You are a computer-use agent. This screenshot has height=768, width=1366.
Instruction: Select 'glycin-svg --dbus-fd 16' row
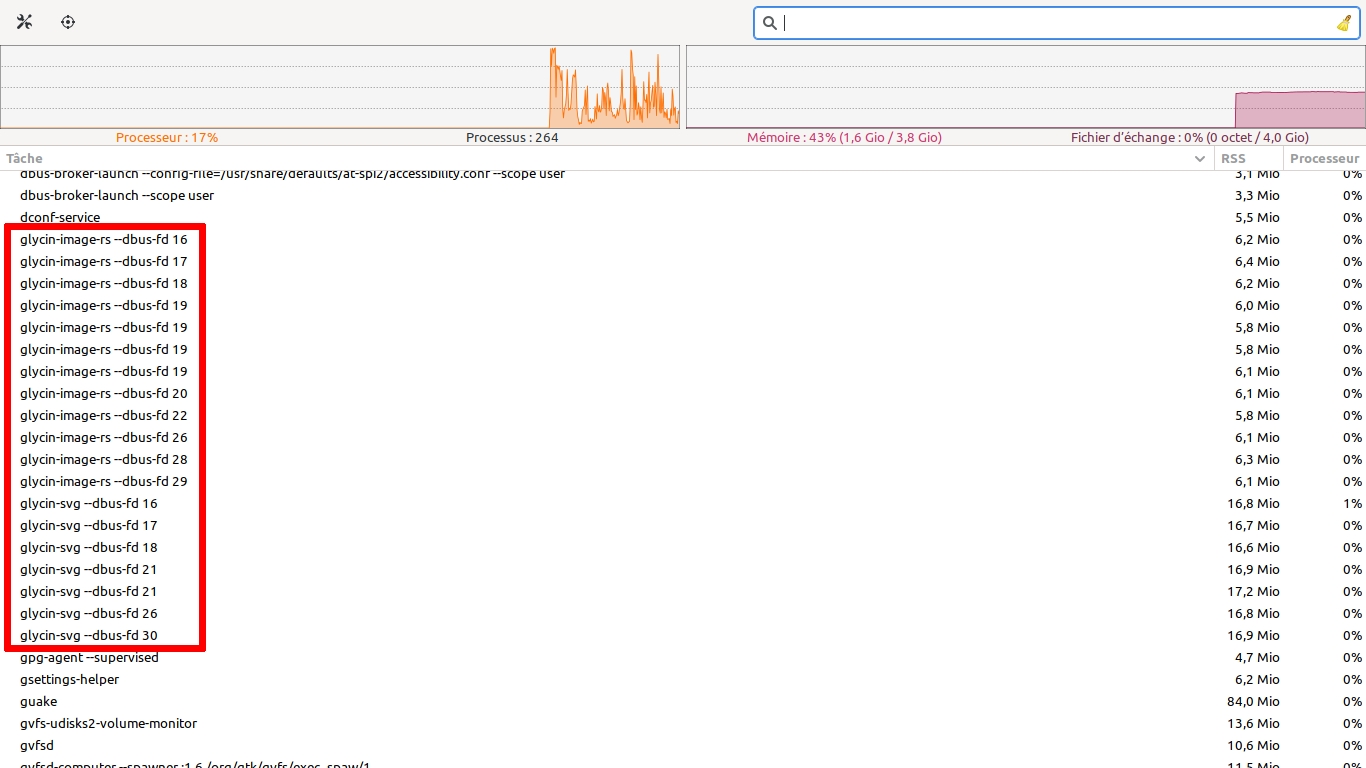(683, 503)
